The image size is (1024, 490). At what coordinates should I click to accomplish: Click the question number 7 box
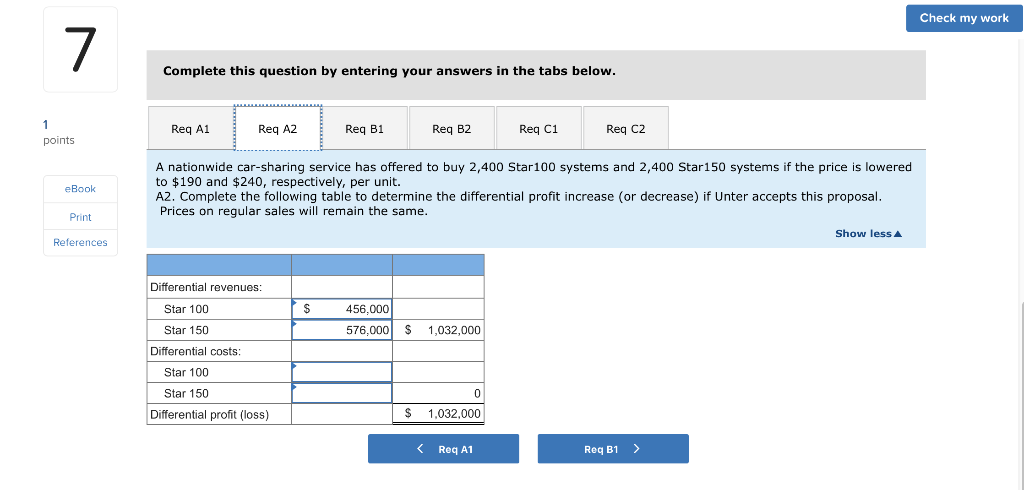80,50
